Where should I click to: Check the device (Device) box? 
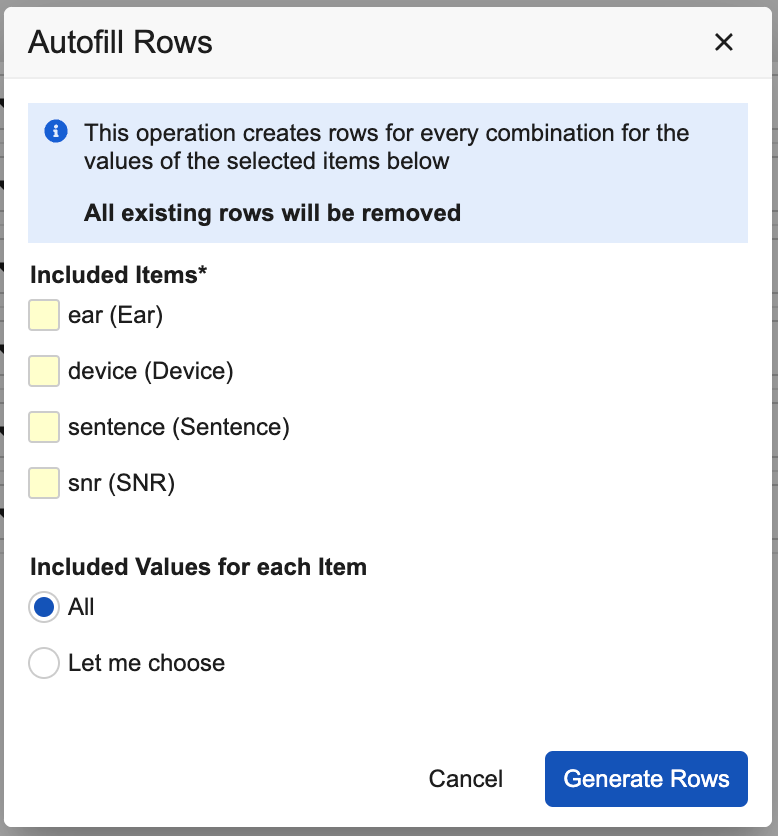[44, 371]
